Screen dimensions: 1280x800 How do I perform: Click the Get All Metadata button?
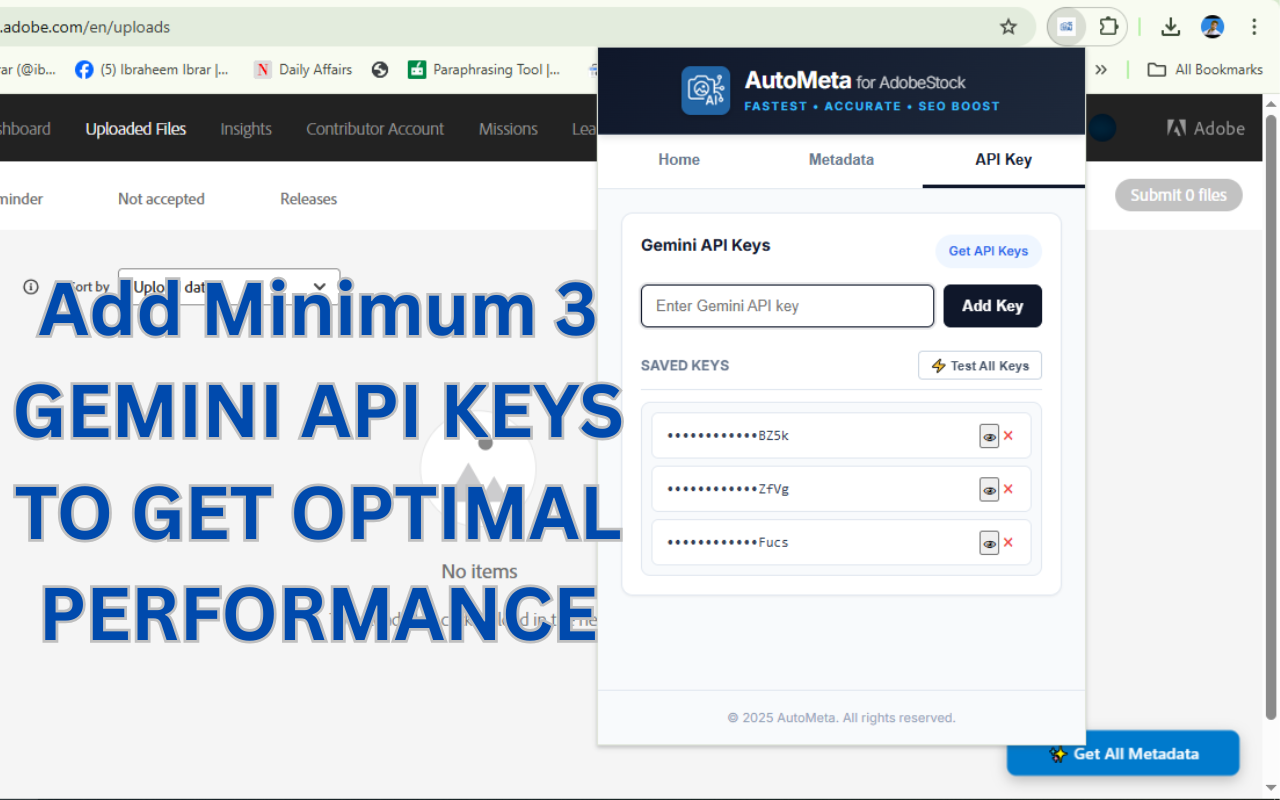pyautogui.click(x=1123, y=754)
